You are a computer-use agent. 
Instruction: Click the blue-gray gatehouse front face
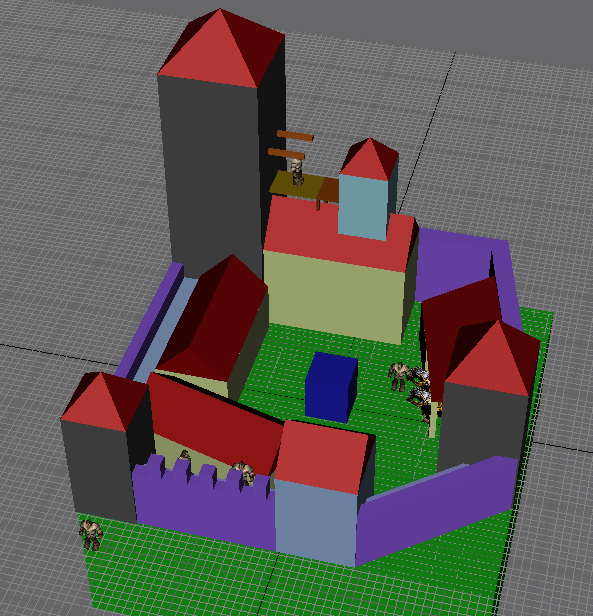[316, 521]
